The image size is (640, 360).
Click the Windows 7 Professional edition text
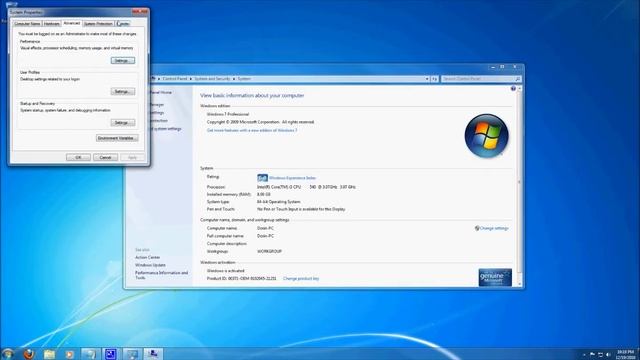[x=228, y=114]
